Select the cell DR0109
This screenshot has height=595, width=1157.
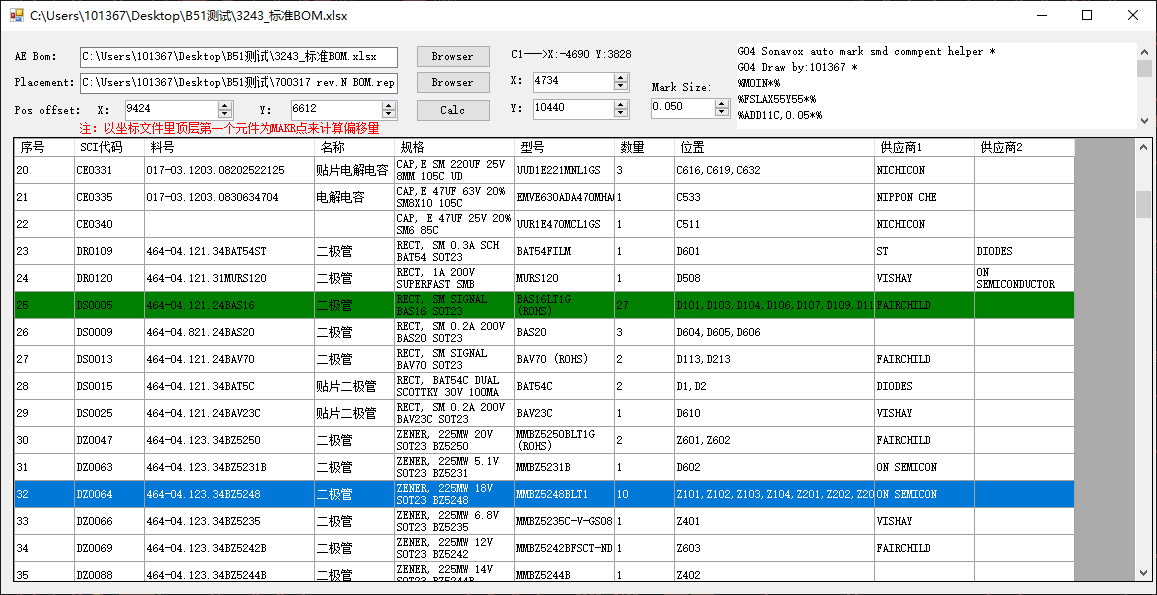click(x=109, y=251)
